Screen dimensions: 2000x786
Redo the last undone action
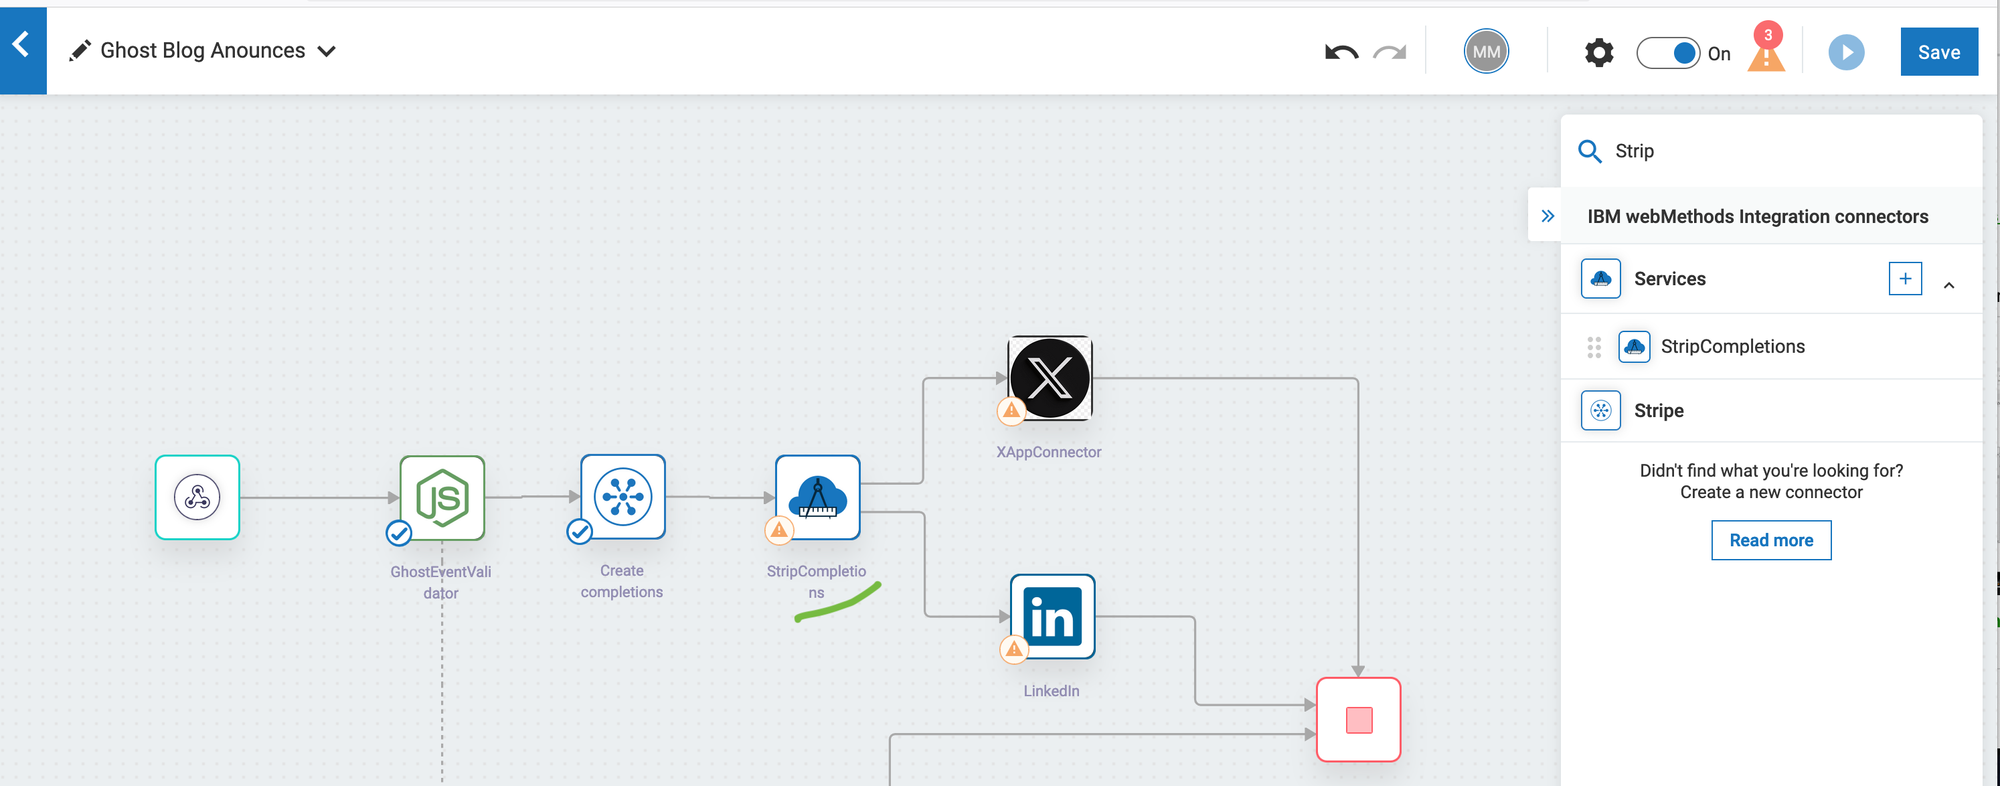coord(1389,52)
